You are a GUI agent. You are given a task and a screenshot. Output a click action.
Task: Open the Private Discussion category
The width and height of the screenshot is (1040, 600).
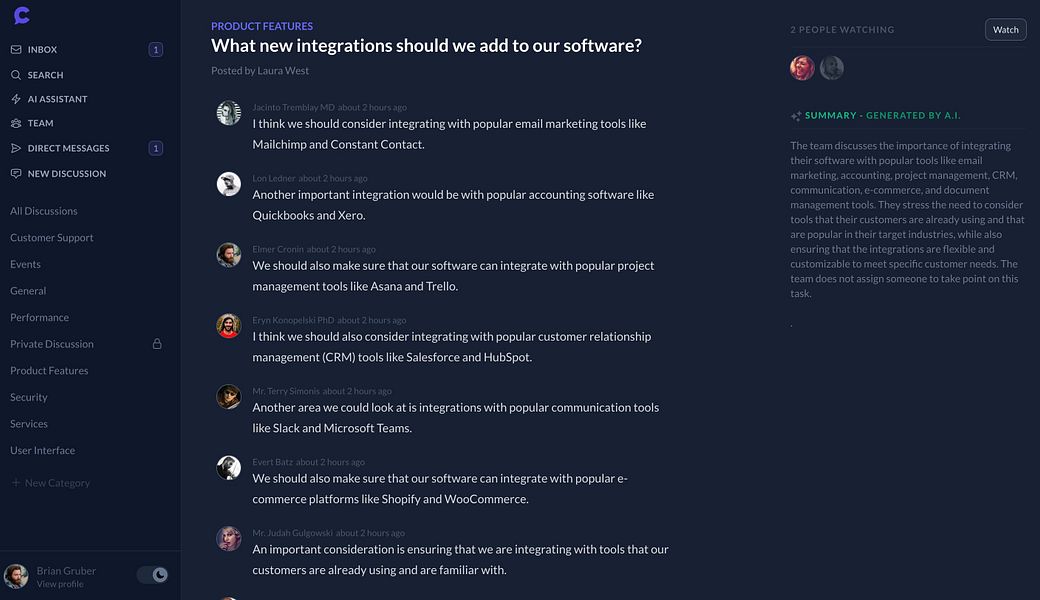[52, 343]
